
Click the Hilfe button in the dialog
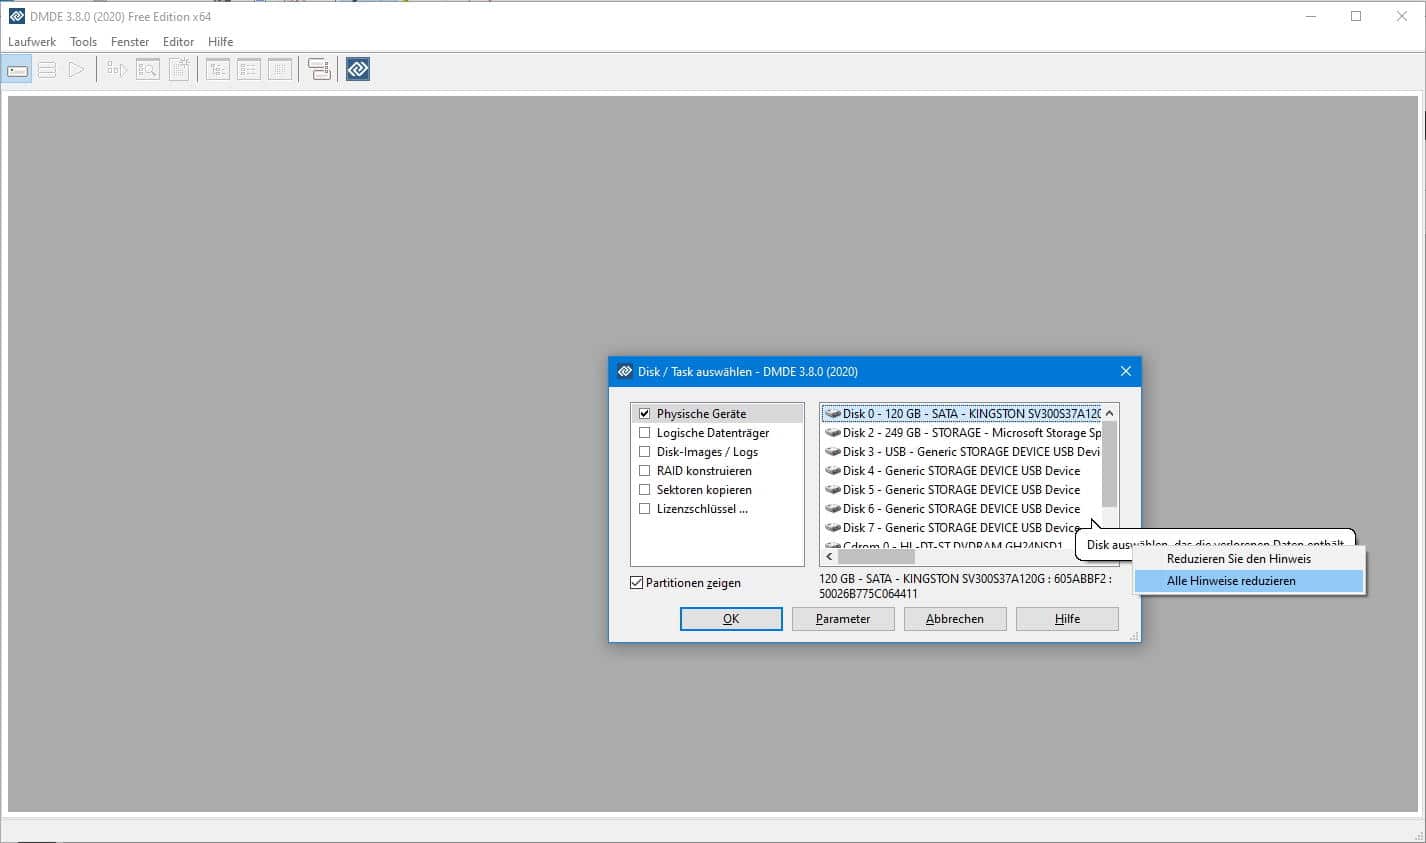point(1067,619)
